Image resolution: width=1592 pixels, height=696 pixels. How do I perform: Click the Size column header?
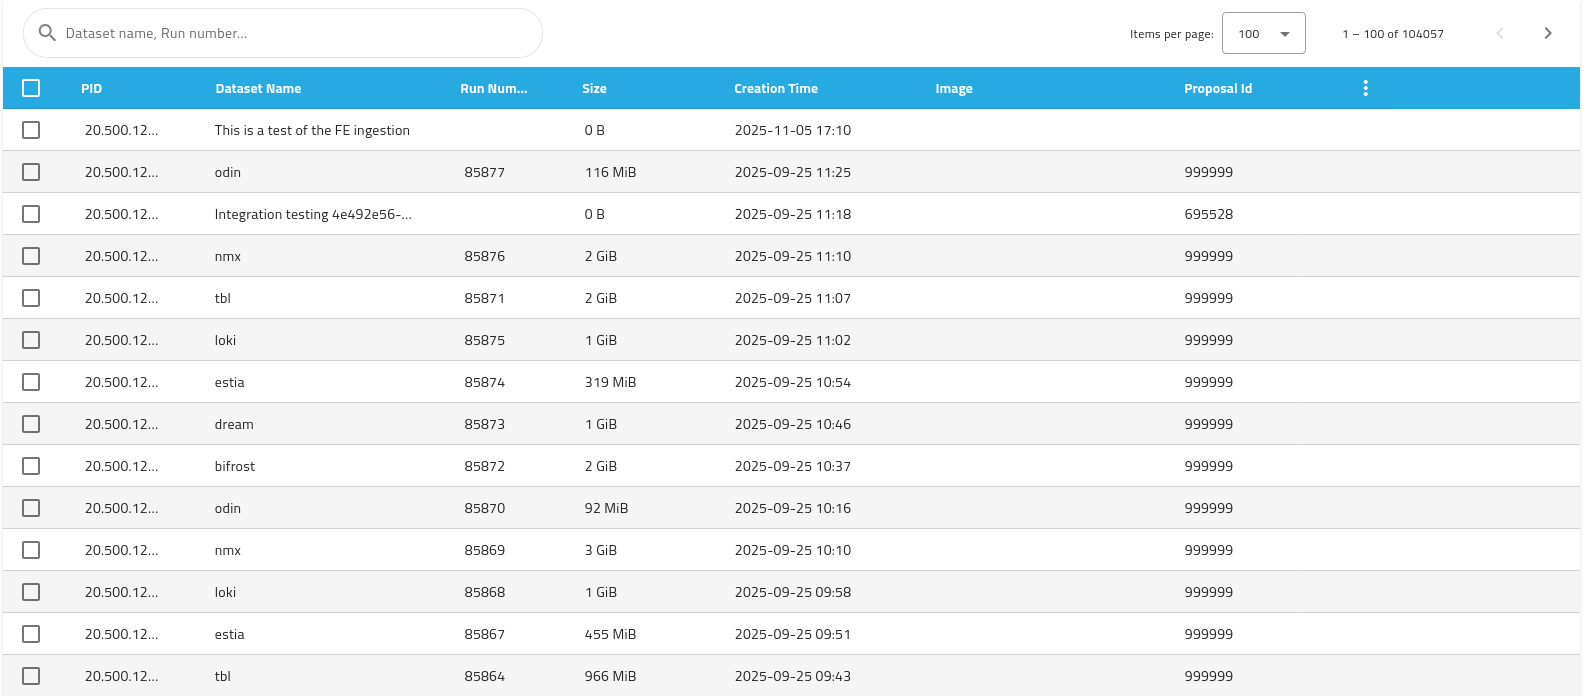coord(594,88)
